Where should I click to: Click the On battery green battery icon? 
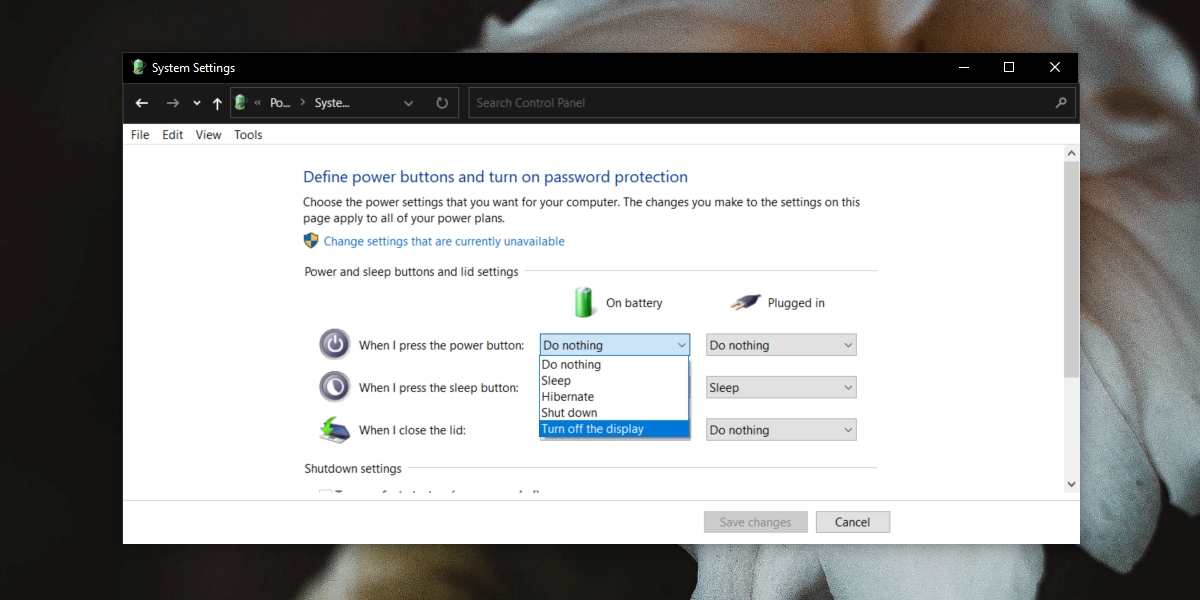tap(584, 302)
